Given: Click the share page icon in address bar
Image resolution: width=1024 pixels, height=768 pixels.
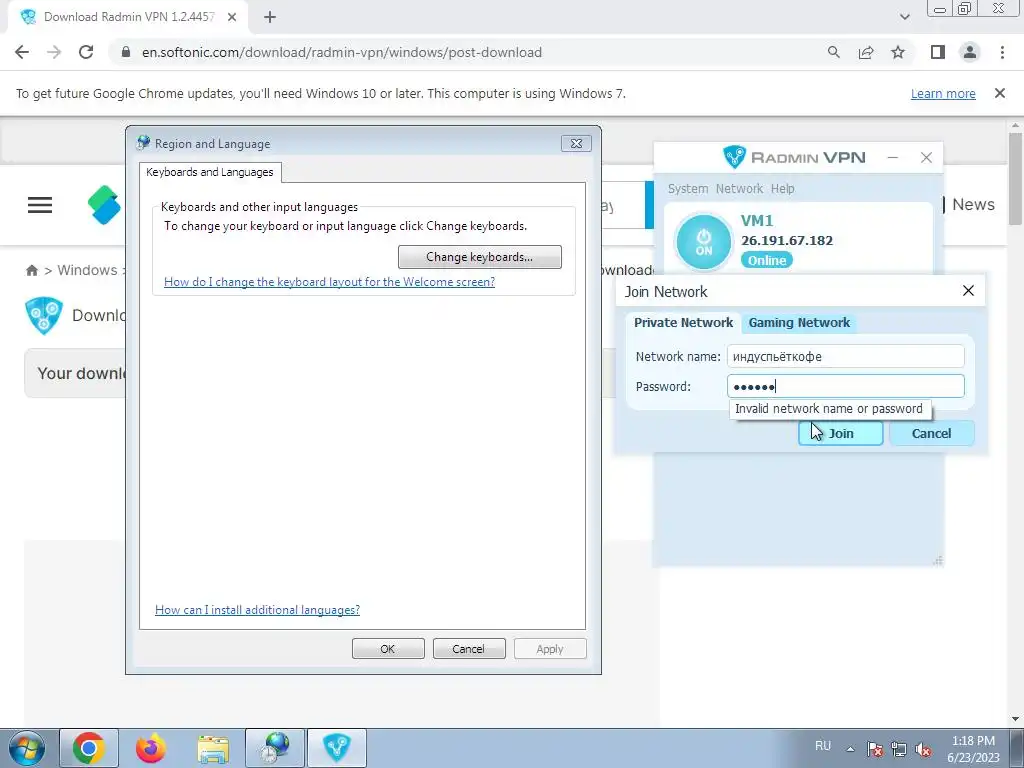Looking at the screenshot, I should (866, 52).
